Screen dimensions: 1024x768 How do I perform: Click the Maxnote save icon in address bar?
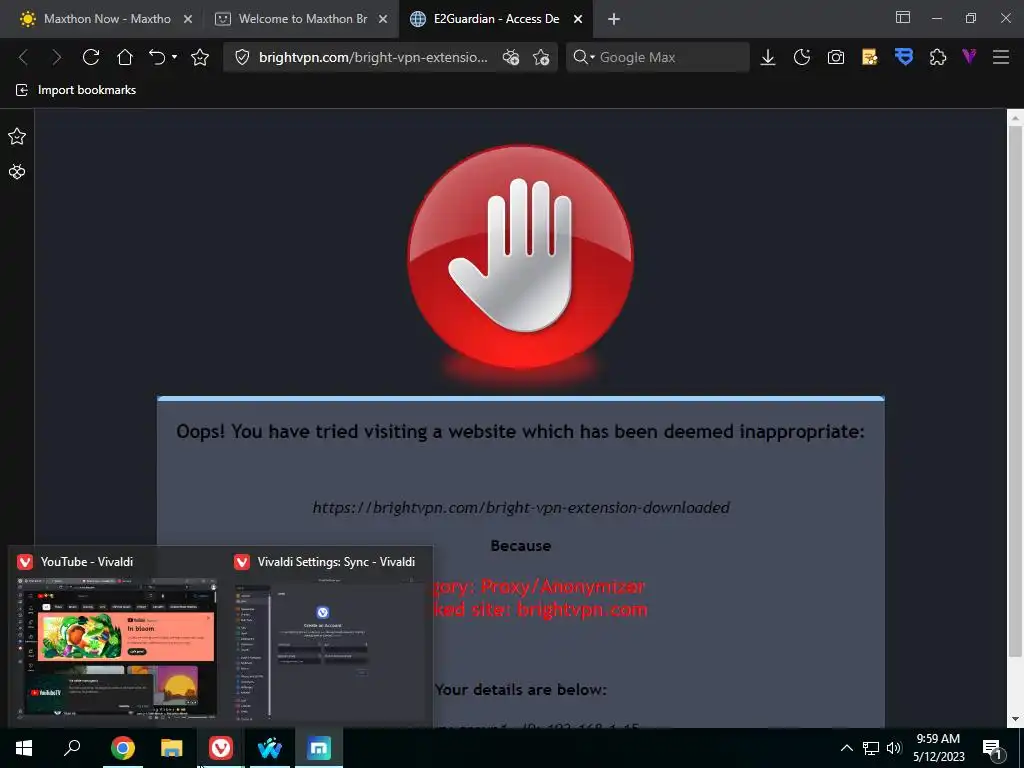(x=511, y=57)
